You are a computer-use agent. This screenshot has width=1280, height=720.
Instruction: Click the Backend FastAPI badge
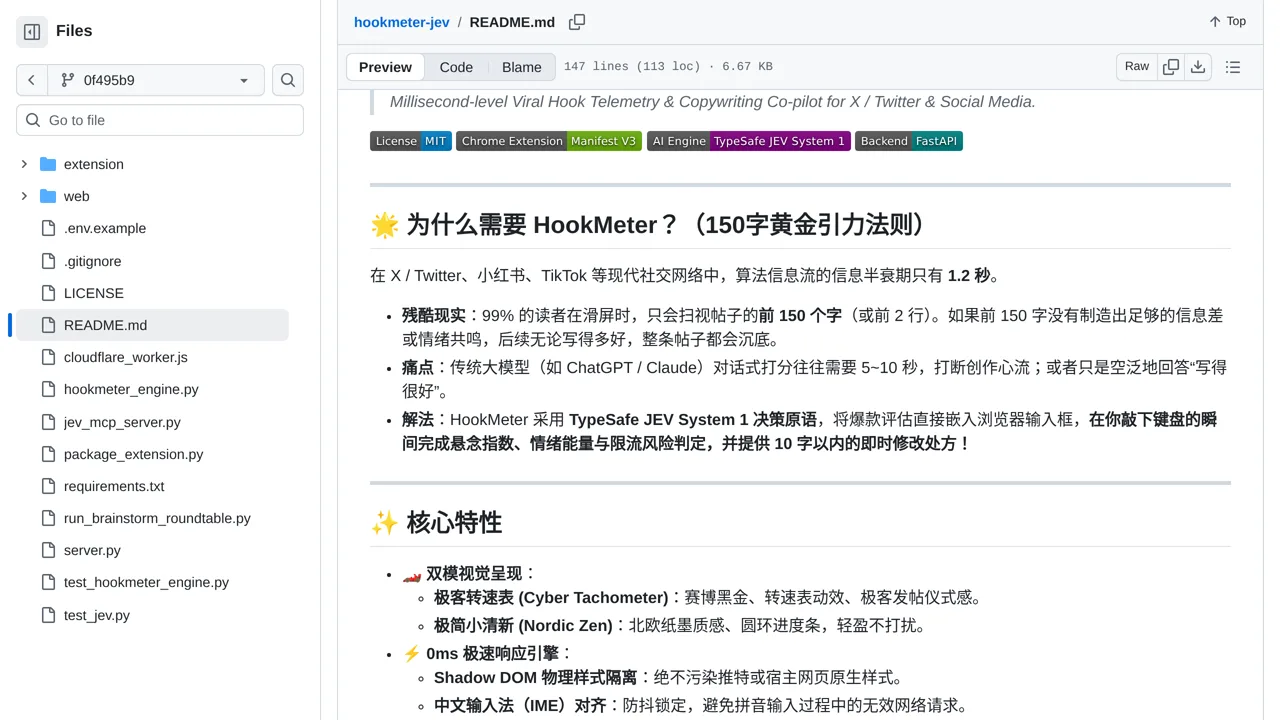909,141
